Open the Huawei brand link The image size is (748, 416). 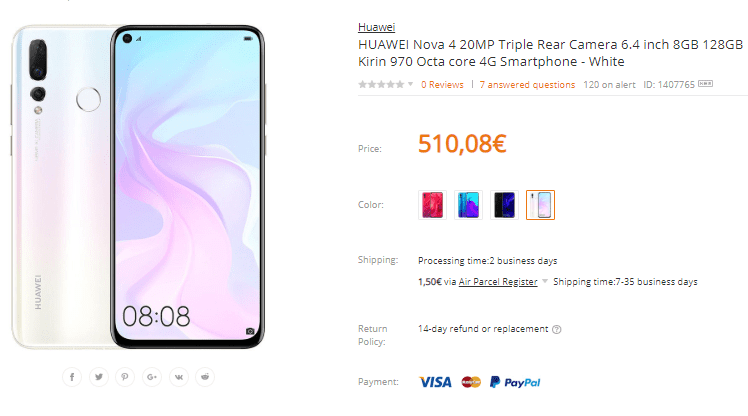[x=376, y=27]
